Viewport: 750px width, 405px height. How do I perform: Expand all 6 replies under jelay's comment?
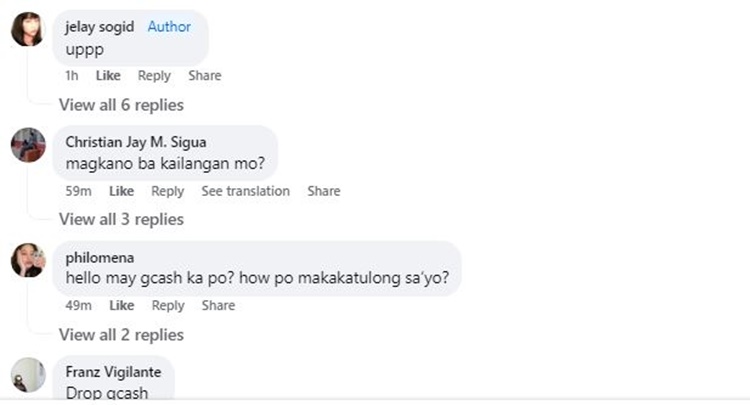(121, 104)
